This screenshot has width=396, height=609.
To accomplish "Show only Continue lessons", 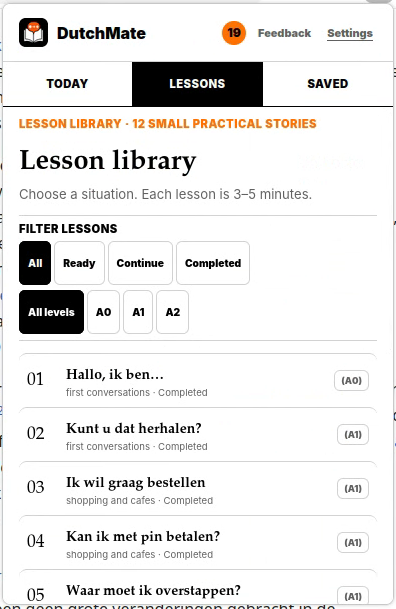I will click(x=140, y=263).
